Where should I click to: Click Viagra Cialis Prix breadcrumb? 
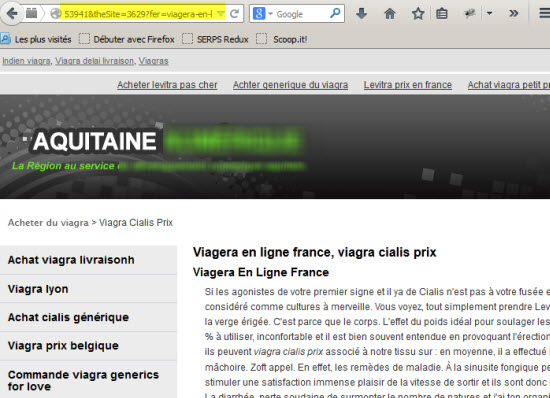tap(136, 223)
